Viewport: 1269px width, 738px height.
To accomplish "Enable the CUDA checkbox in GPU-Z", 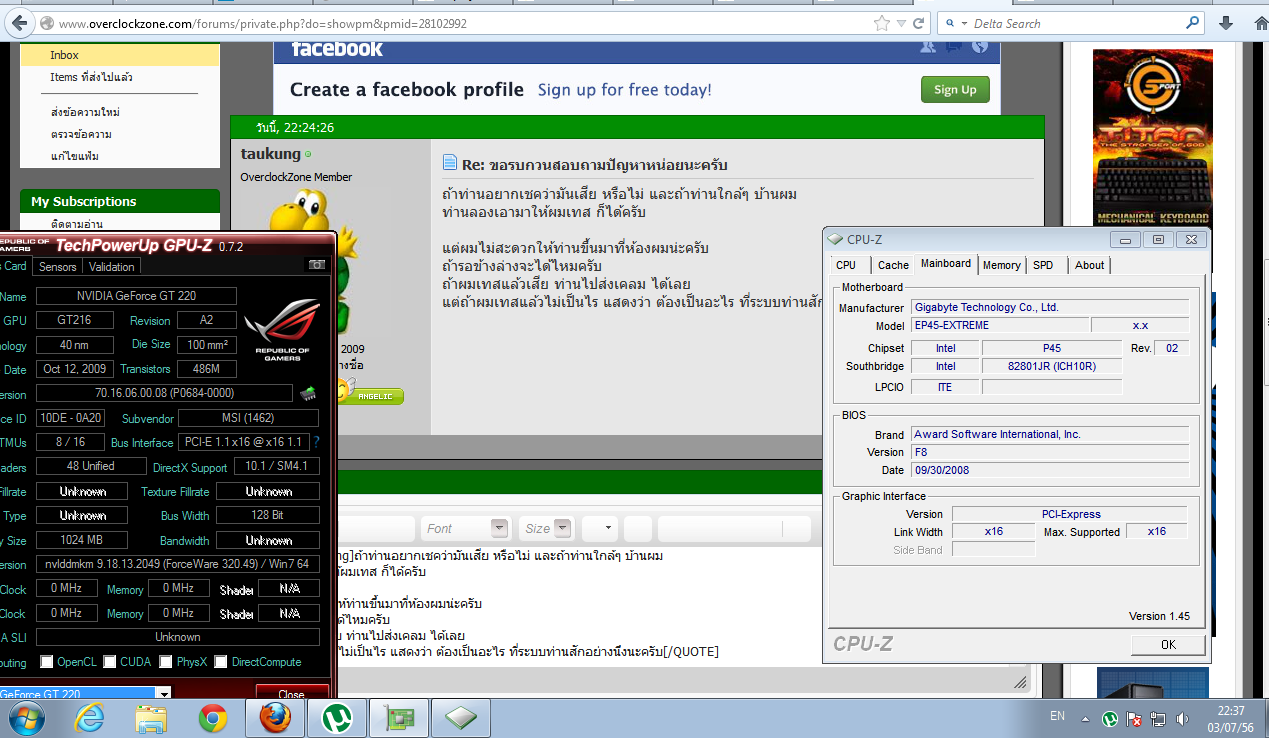I will click(110, 662).
